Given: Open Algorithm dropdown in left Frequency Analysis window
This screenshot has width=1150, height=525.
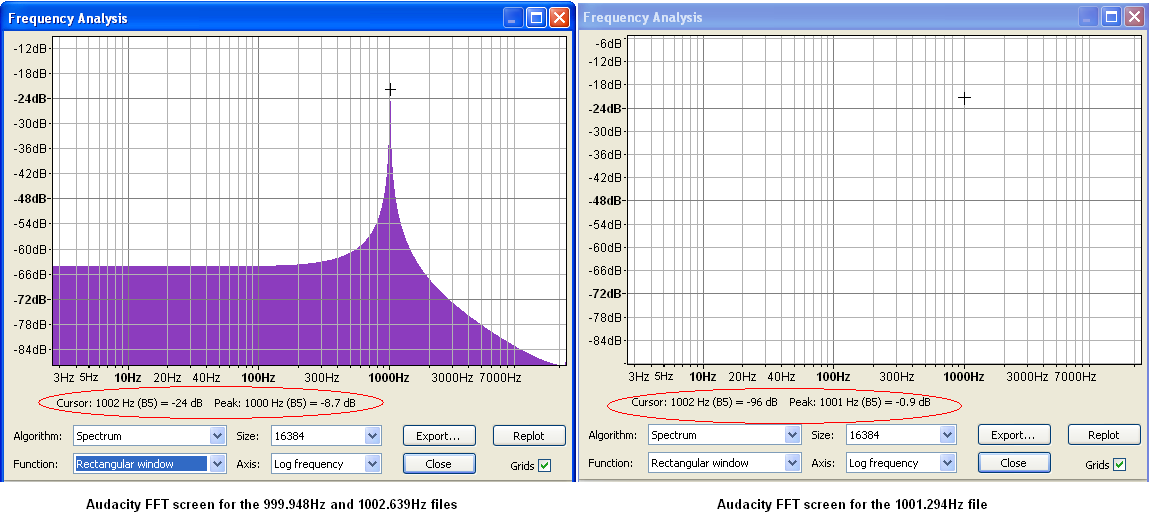Looking at the screenshot, I should (150, 436).
